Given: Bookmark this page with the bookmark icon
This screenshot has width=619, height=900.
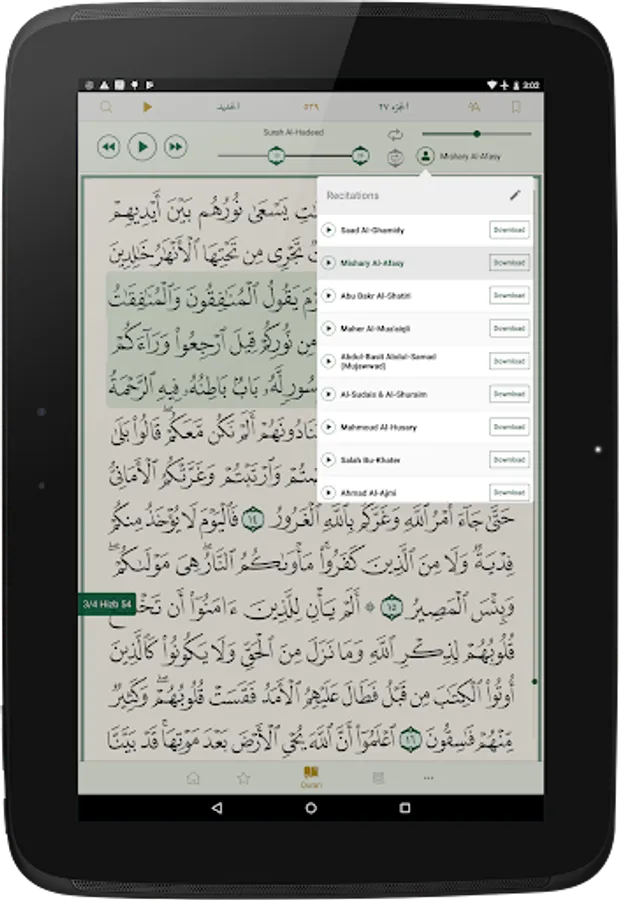Looking at the screenshot, I should (516, 107).
